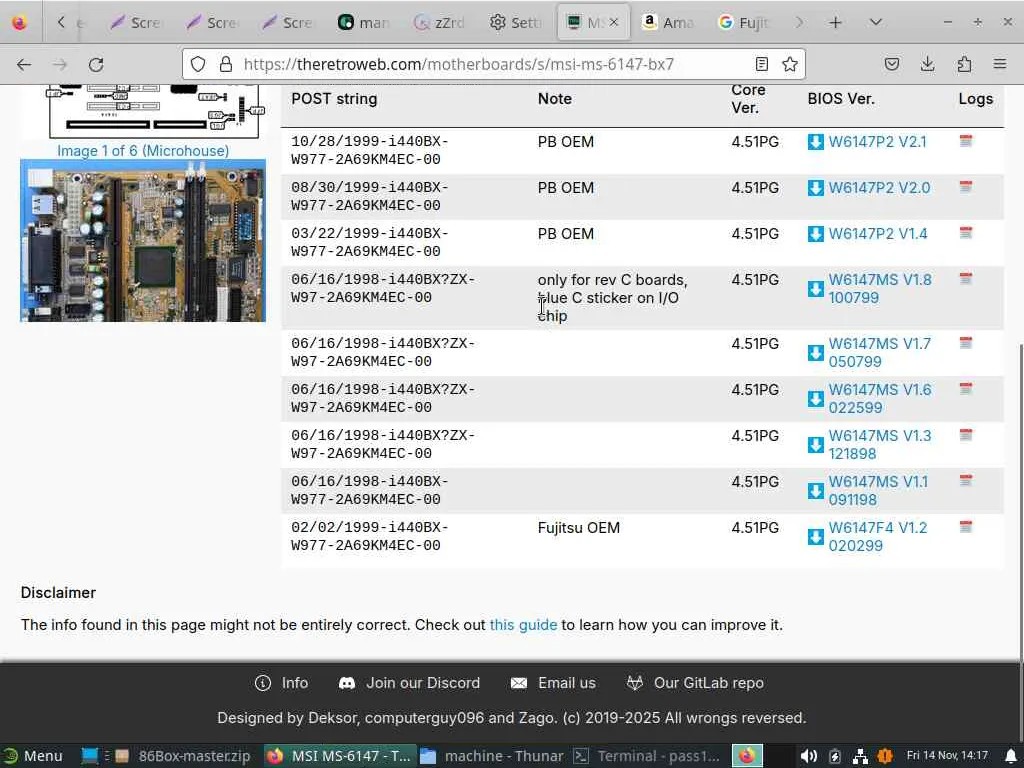1024x768 pixels.
Task: Open log icon in W6147P2 V1.4 row
Action: pyautogui.click(x=966, y=232)
